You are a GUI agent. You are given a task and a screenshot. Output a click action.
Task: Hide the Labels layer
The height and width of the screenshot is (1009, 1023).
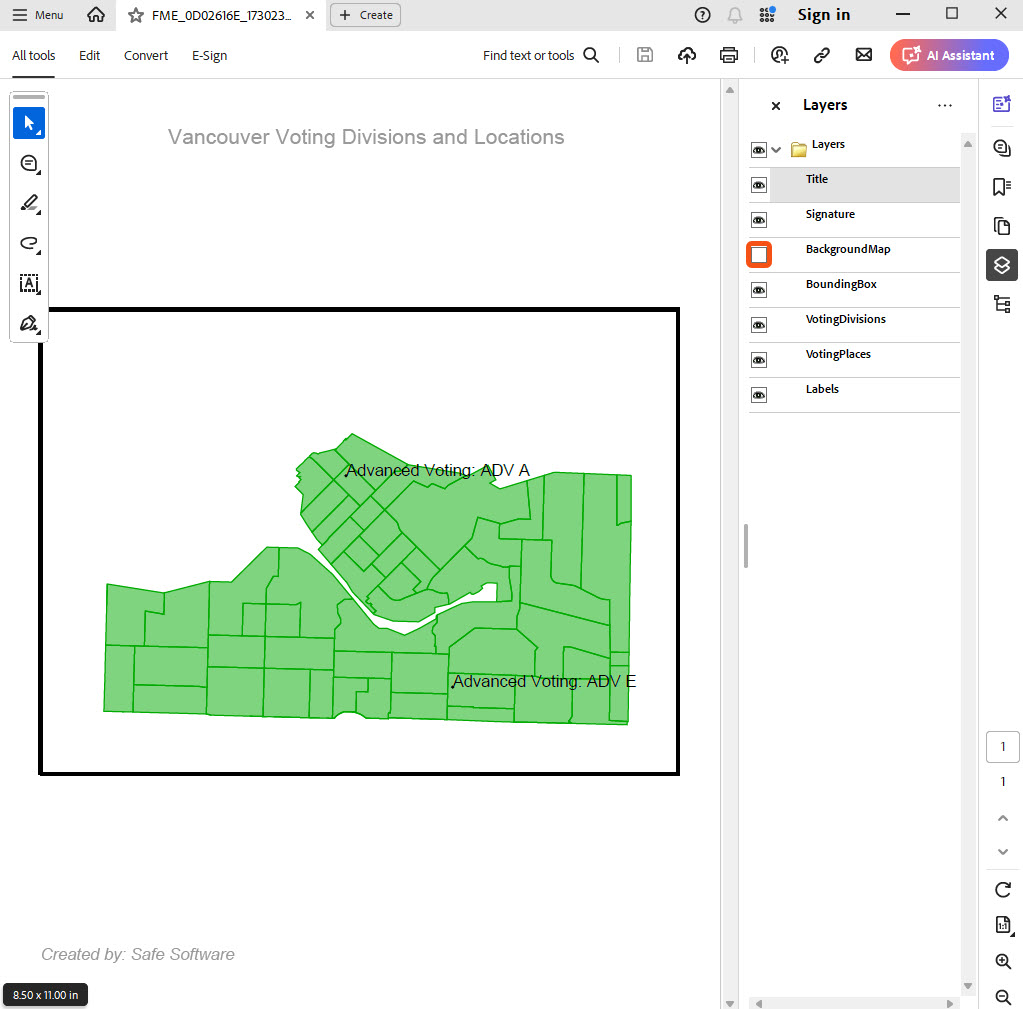pos(759,395)
